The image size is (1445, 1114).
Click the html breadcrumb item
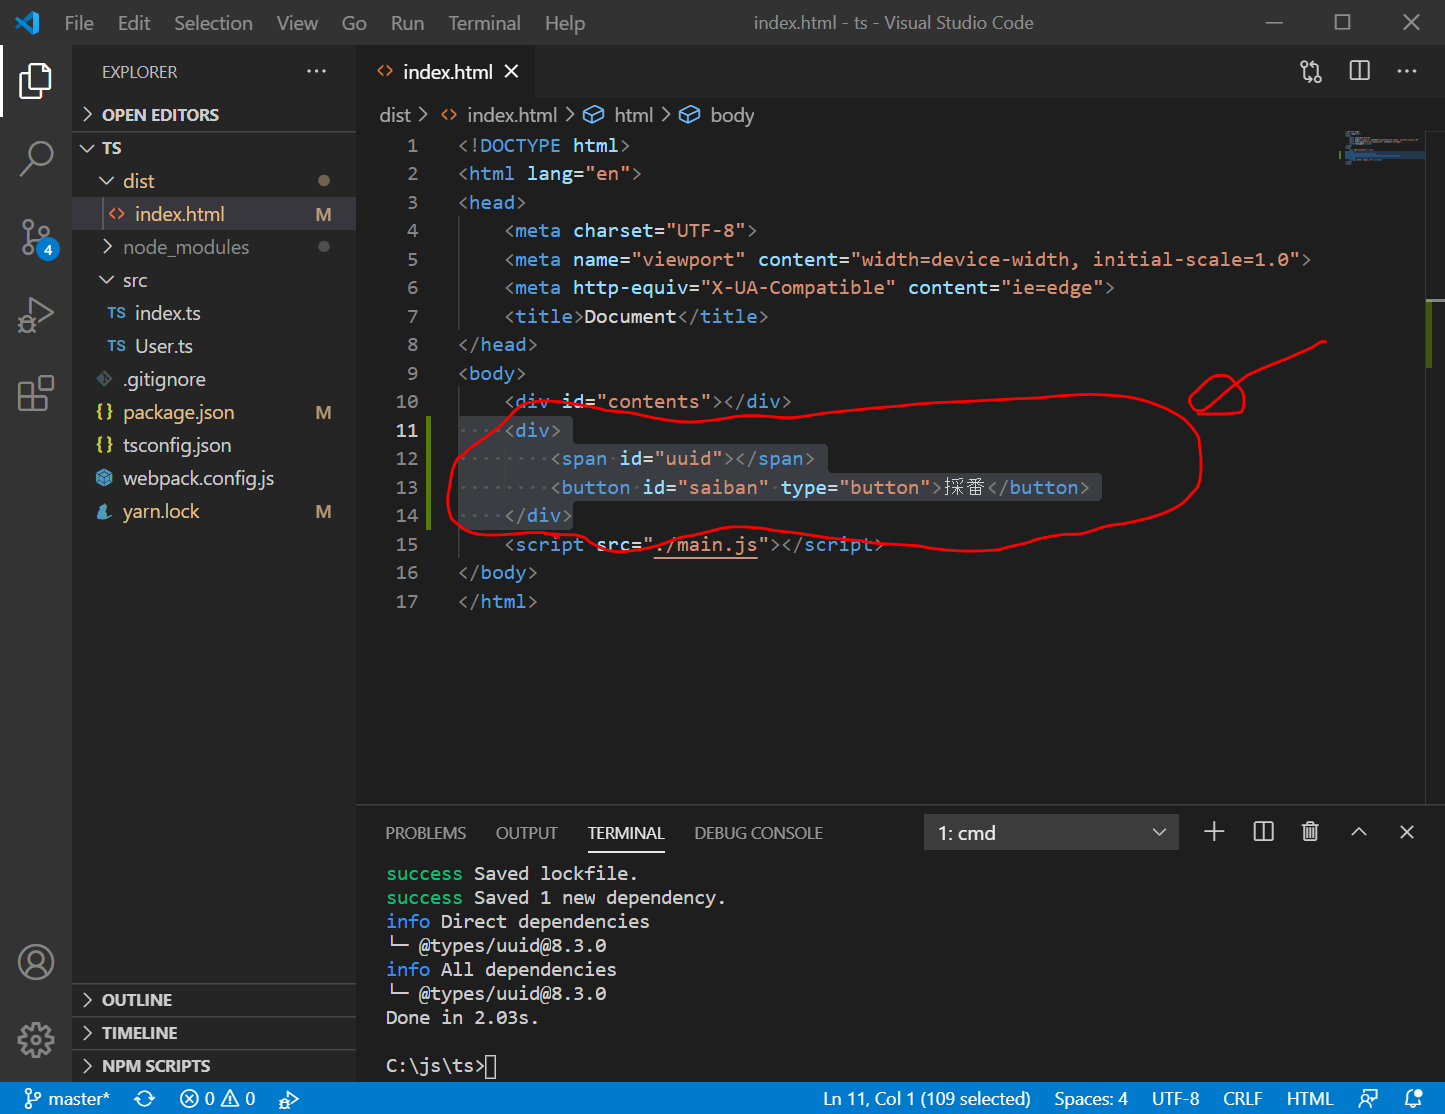pyautogui.click(x=619, y=115)
